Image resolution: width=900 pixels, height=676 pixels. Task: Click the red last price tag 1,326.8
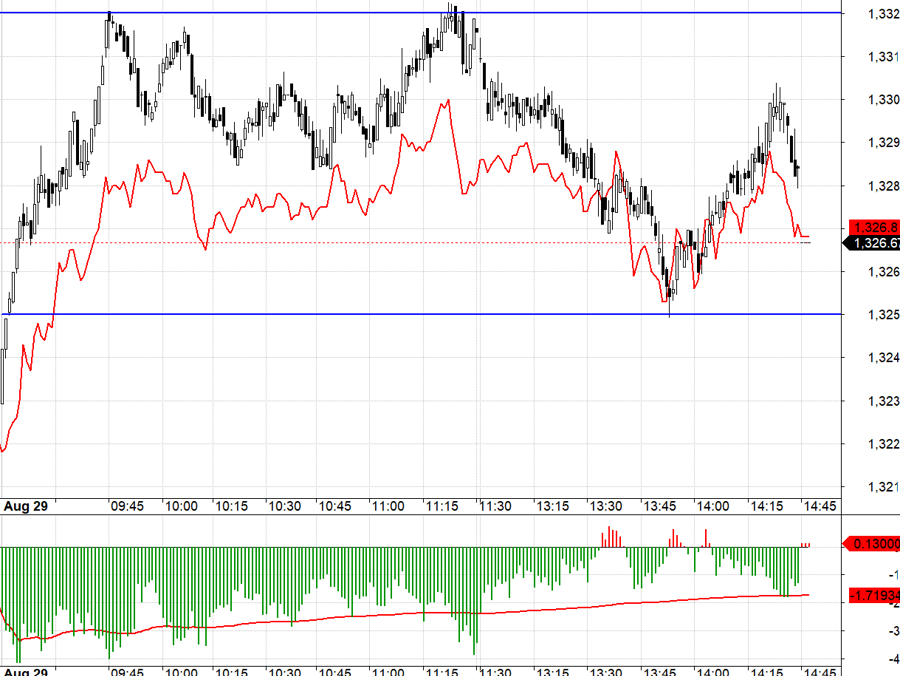874,226
